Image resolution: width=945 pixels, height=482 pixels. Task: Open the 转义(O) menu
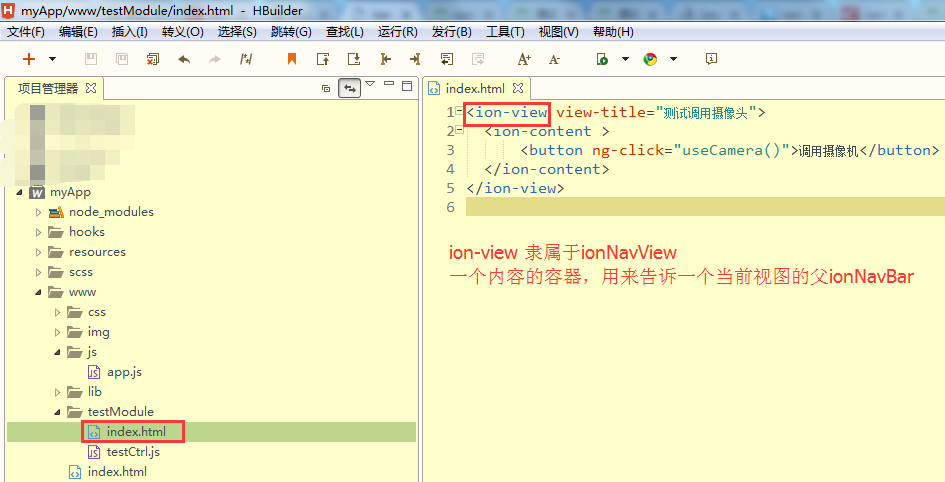[183, 32]
